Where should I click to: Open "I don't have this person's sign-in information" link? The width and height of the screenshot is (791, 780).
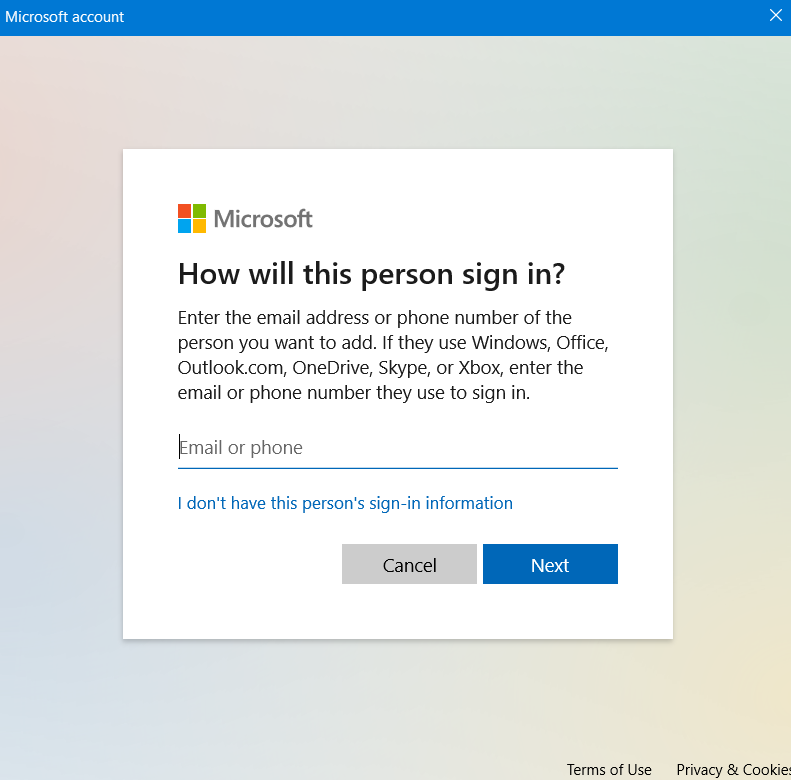coord(345,503)
